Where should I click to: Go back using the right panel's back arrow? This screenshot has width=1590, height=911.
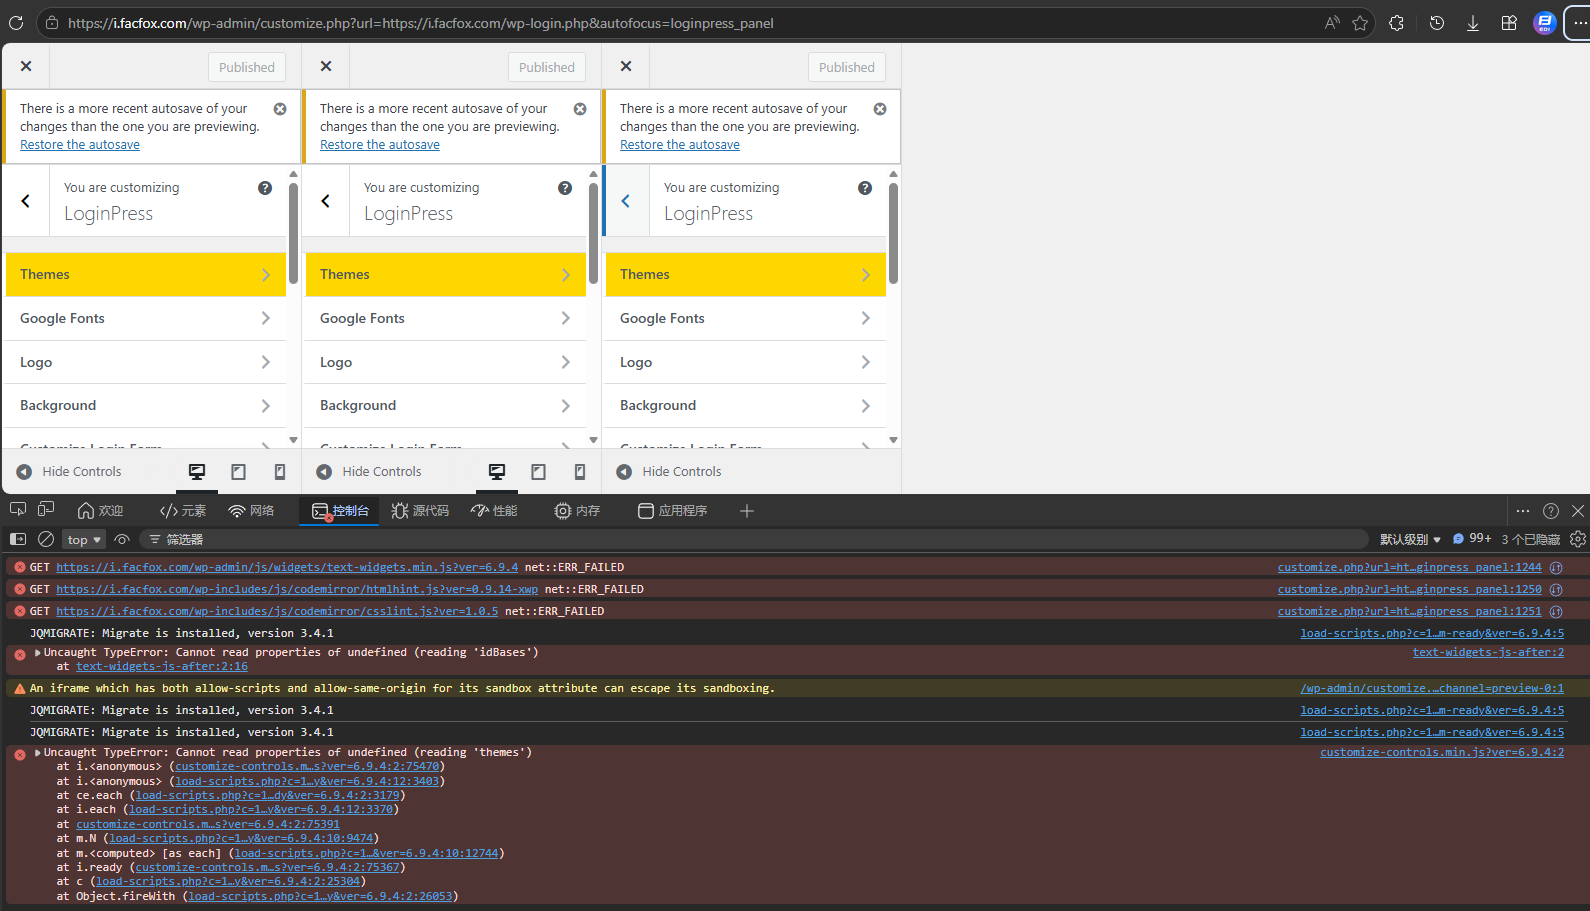(626, 201)
